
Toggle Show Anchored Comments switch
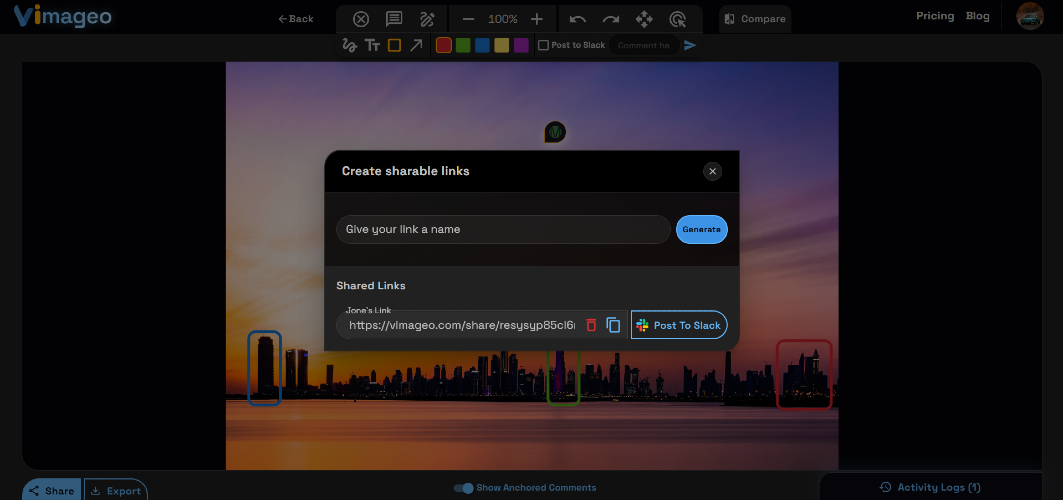coord(464,488)
